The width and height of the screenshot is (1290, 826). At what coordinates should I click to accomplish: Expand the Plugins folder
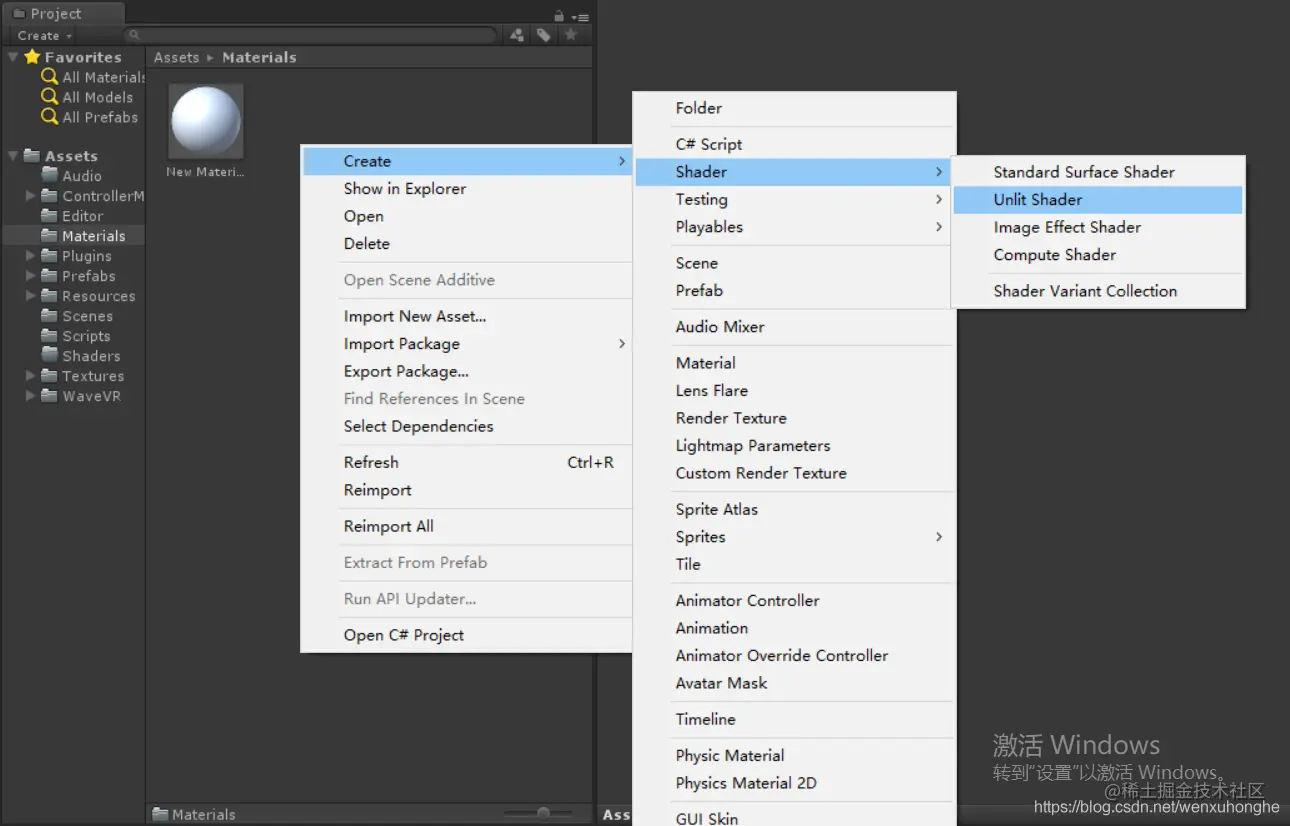pyautogui.click(x=31, y=256)
